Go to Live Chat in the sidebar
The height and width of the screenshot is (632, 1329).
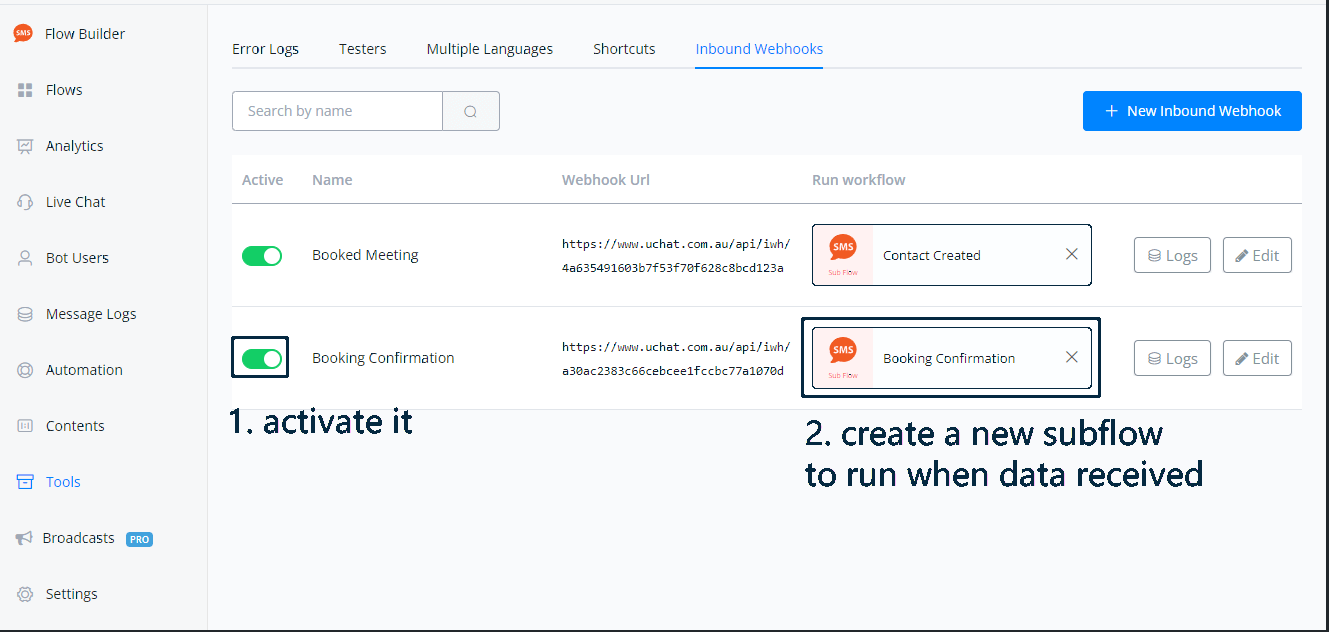pos(76,202)
